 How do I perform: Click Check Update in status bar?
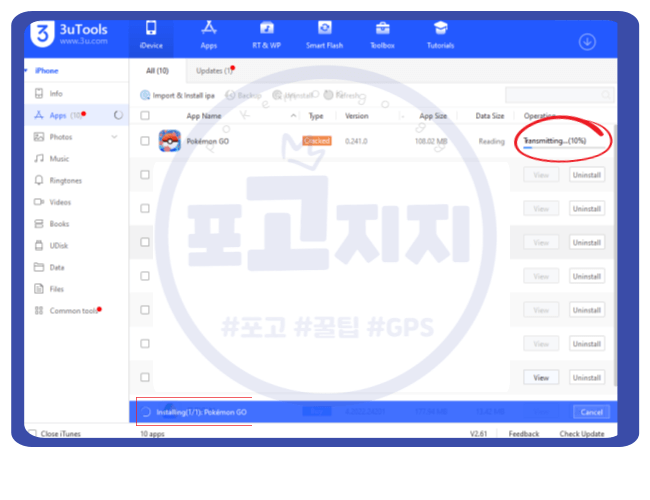click(582, 434)
